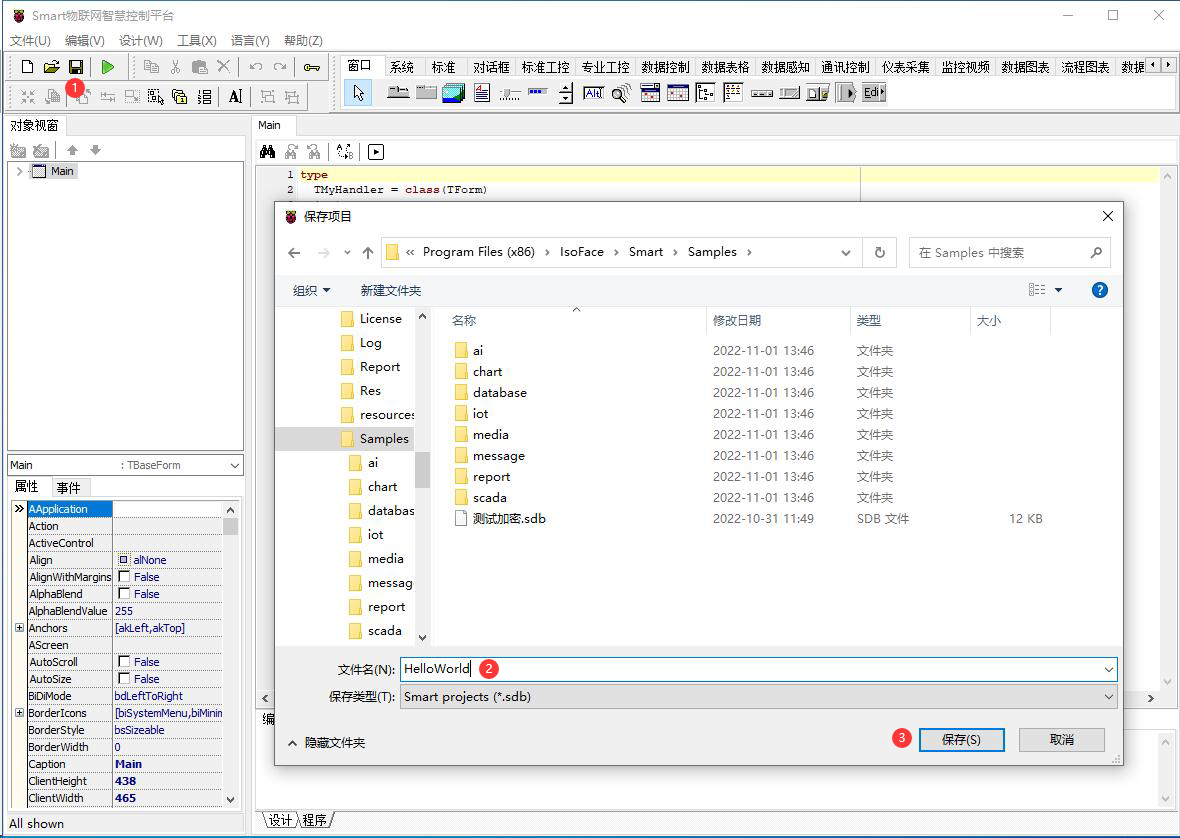Viewport: 1180px width, 838px height.
Task: Open the 工具(X) menu
Action: [x=196, y=41]
